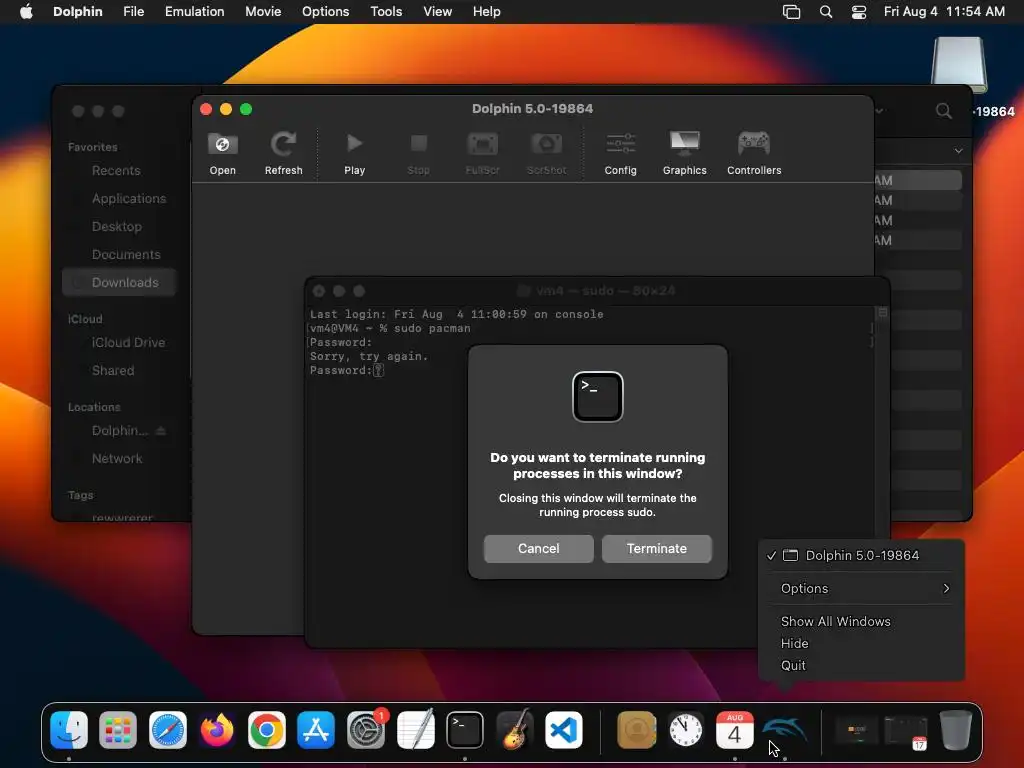The width and height of the screenshot is (1024, 768).
Task: Launch Firefox from the dock
Action: [217, 729]
